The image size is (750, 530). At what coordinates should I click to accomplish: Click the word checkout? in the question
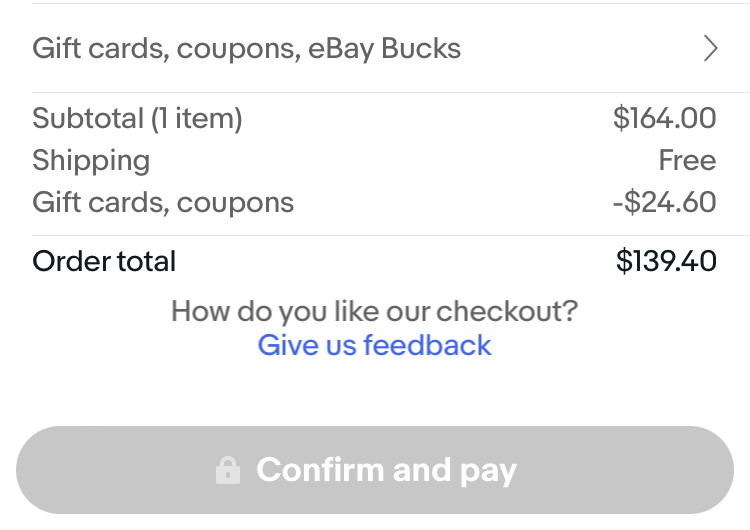(x=507, y=311)
